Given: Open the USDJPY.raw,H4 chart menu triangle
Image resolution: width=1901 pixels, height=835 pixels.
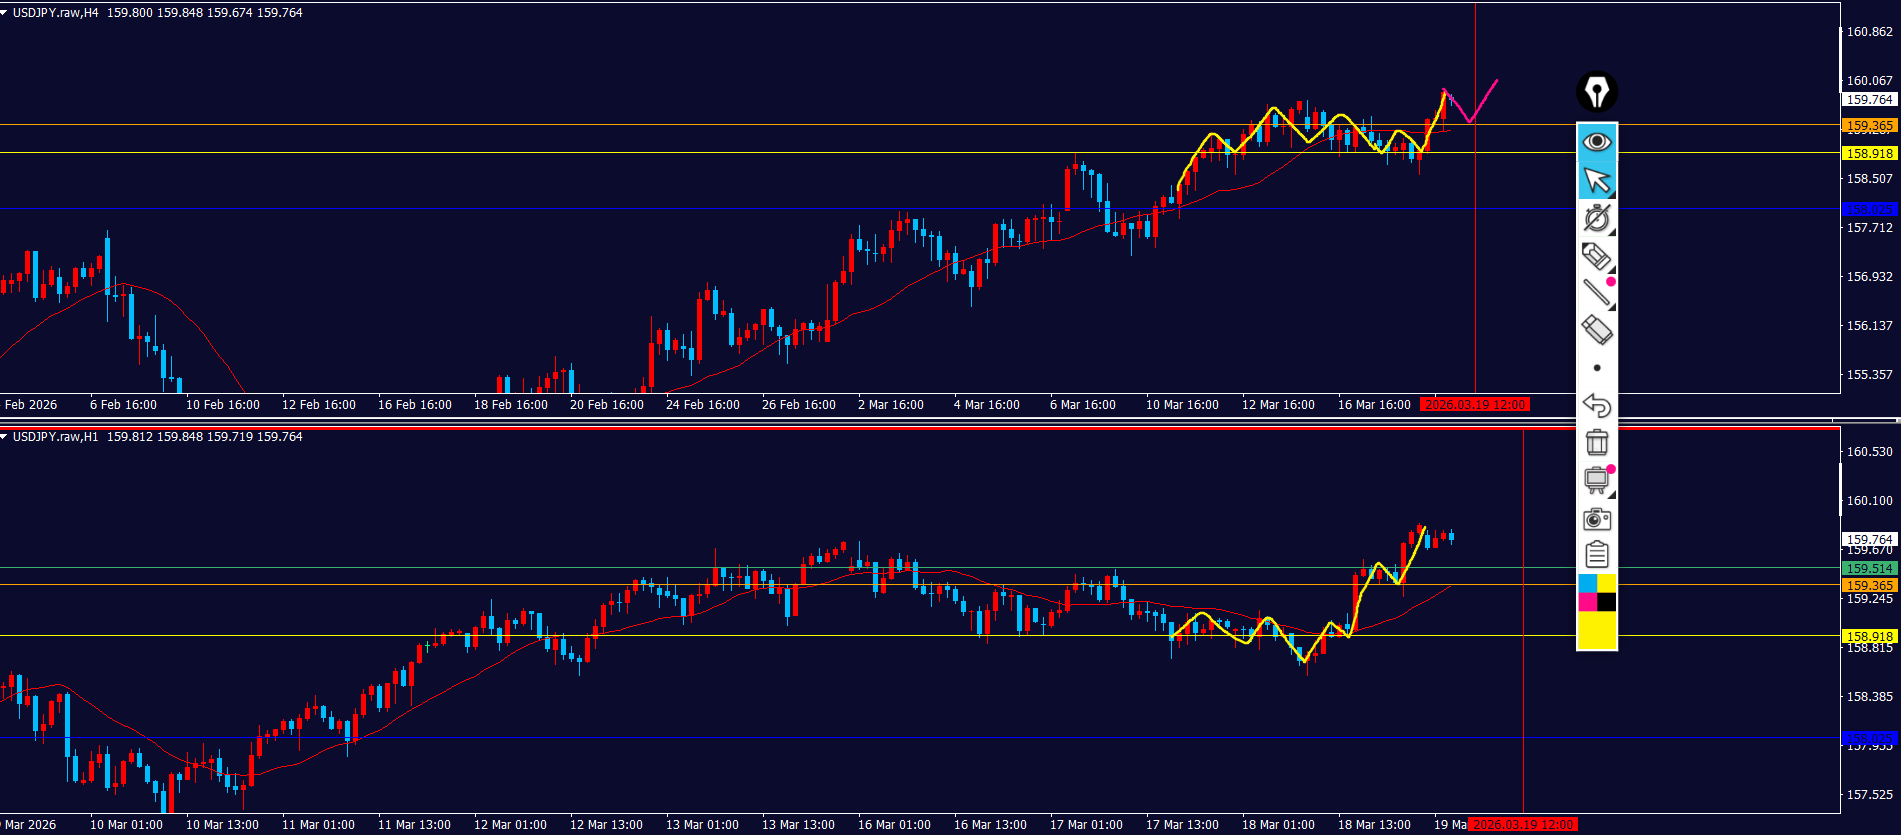Looking at the screenshot, I should coord(5,13).
